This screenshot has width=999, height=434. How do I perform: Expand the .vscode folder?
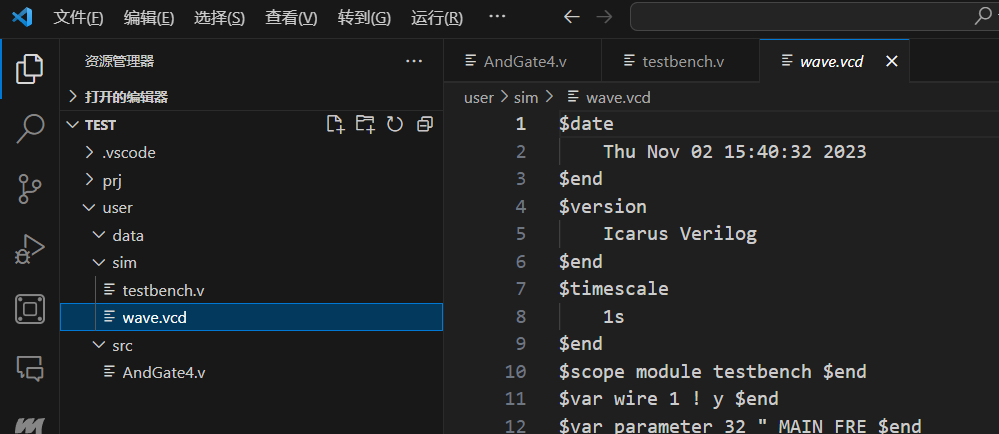[x=128, y=153]
